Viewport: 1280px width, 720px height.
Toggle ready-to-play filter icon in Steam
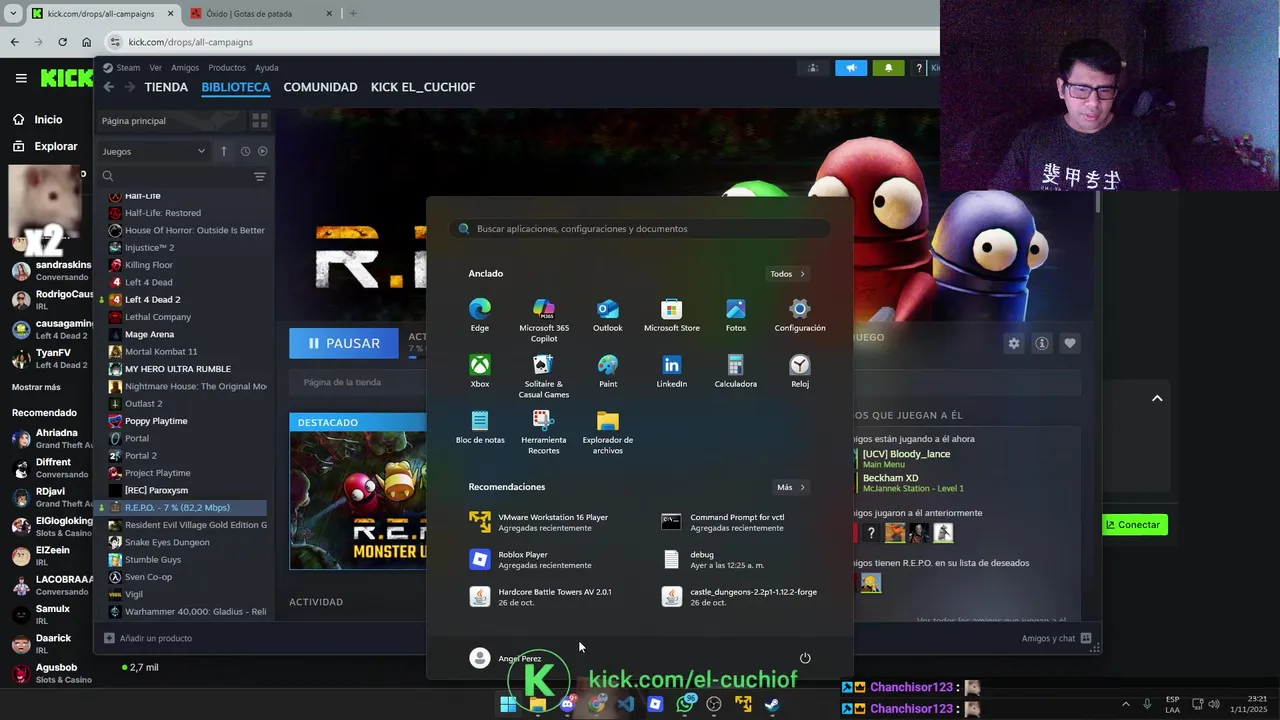coord(263,151)
